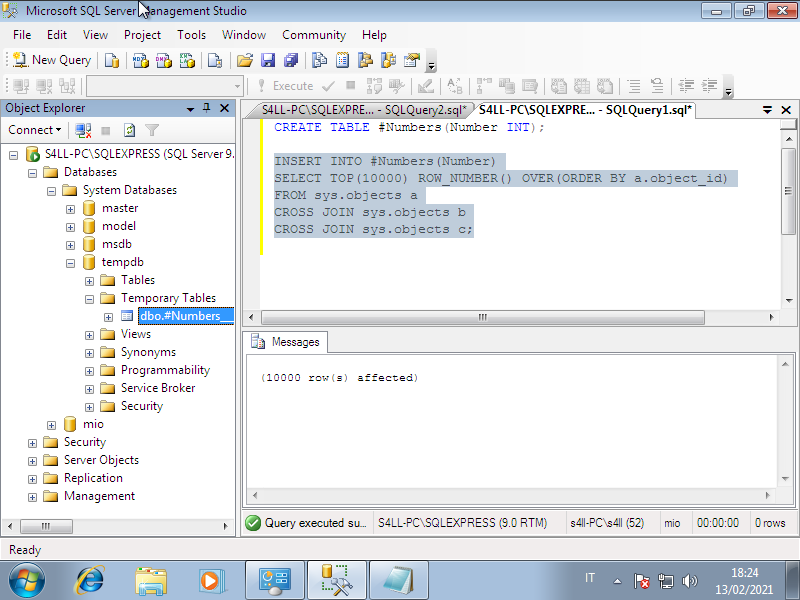
Task: Open the Edit menu
Action: pyautogui.click(x=57, y=35)
